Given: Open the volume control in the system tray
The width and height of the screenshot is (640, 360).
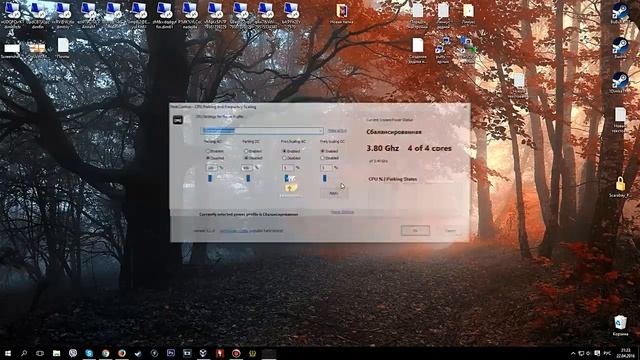Looking at the screenshot, I should pos(589,353).
